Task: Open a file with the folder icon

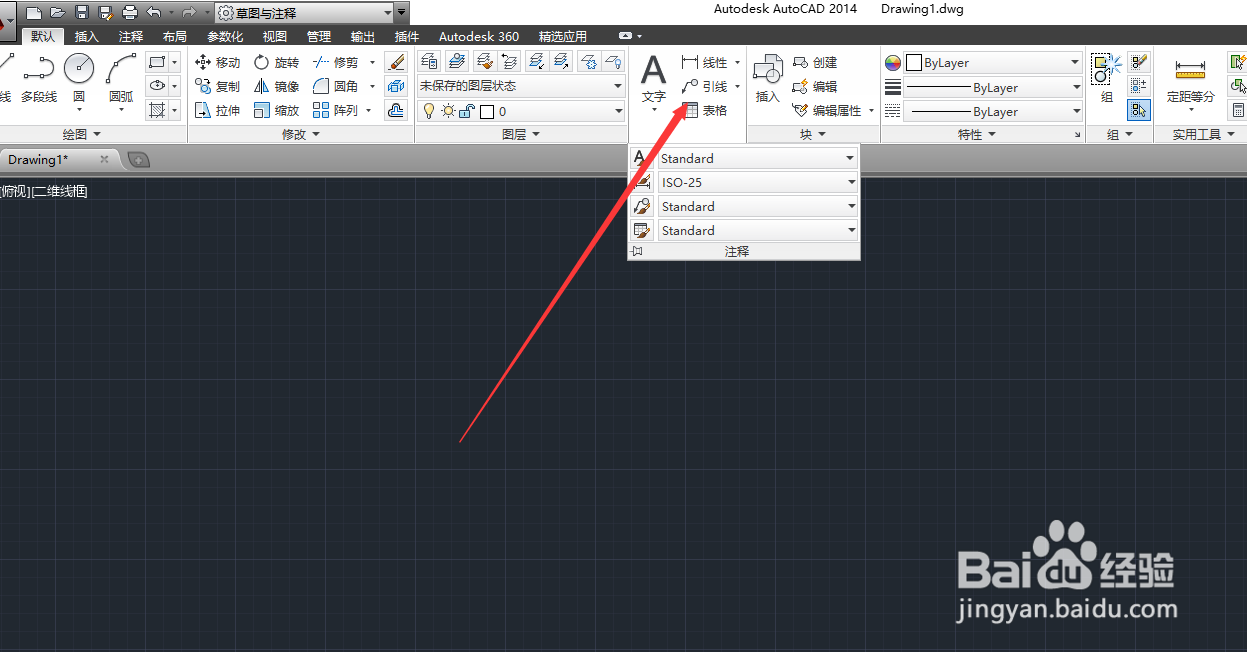Action: point(58,13)
